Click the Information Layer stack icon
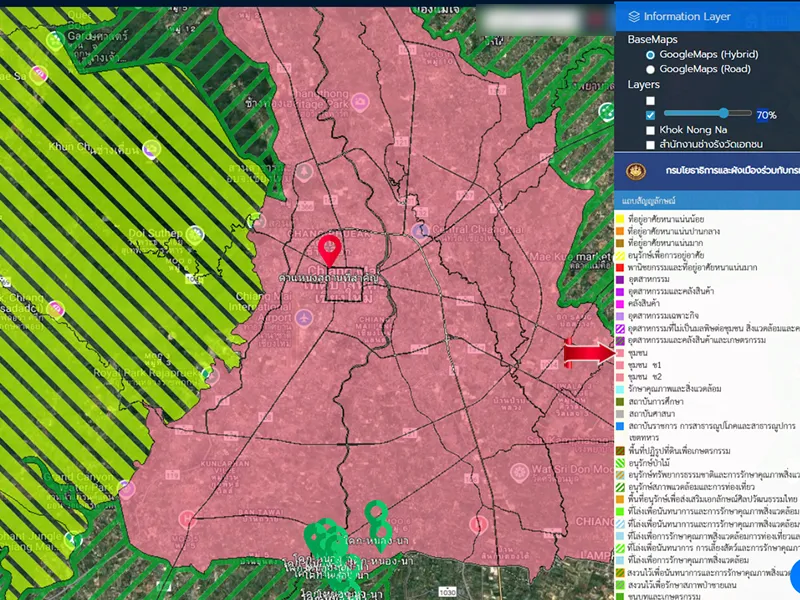800x600 pixels. [632, 16]
